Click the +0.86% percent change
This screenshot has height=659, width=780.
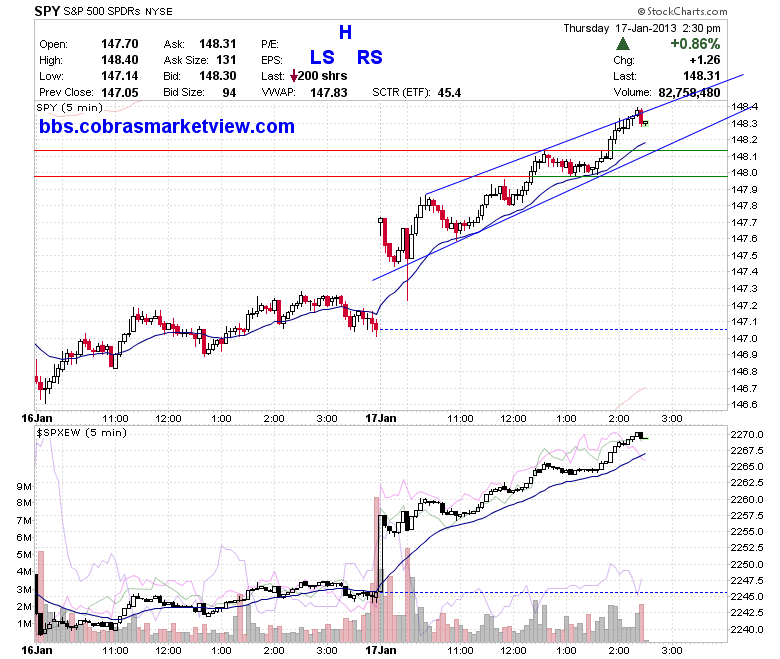coord(695,44)
